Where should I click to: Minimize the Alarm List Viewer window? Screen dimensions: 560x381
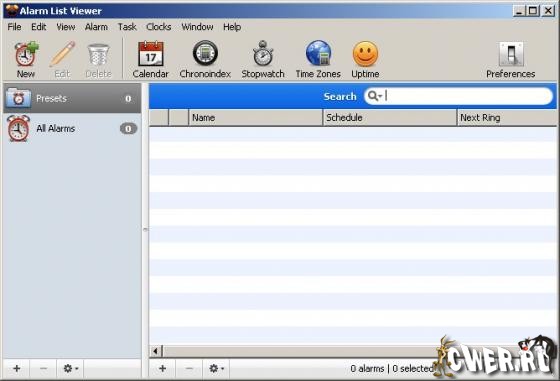[x=519, y=11]
